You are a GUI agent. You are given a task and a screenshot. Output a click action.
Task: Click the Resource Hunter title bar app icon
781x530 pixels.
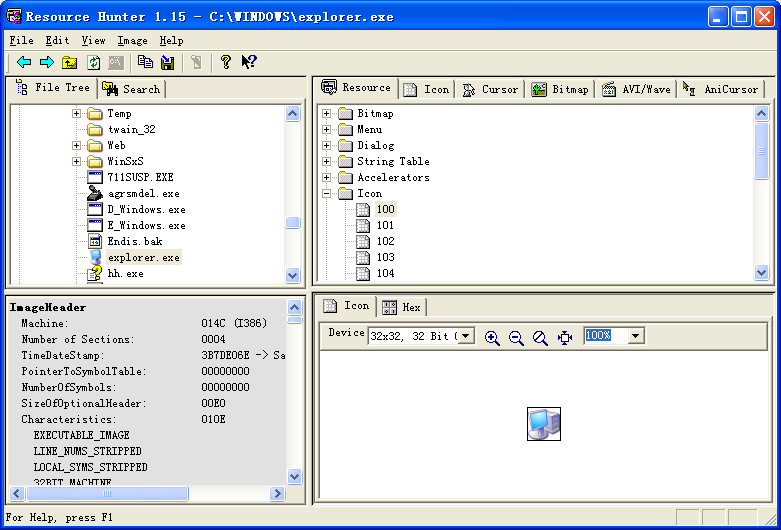(14, 16)
